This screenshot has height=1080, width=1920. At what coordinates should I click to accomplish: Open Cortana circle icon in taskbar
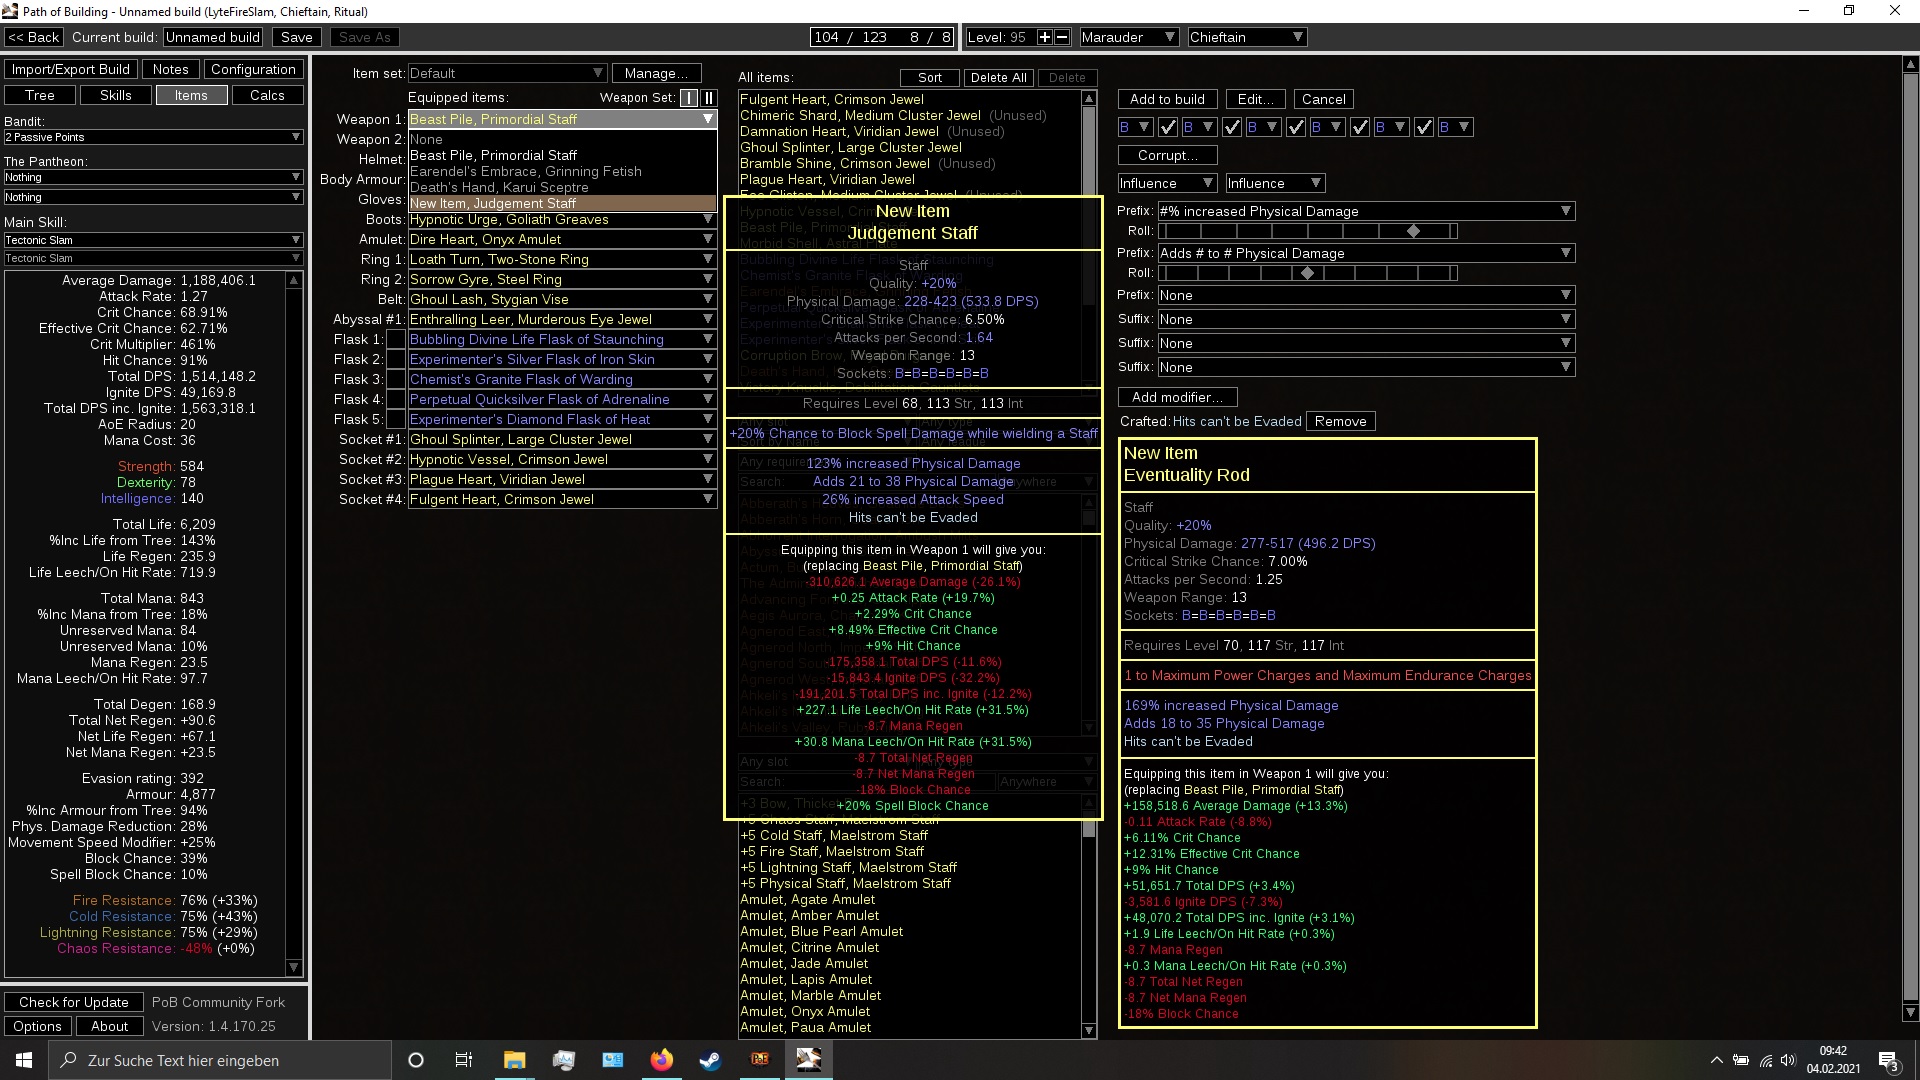point(416,1060)
